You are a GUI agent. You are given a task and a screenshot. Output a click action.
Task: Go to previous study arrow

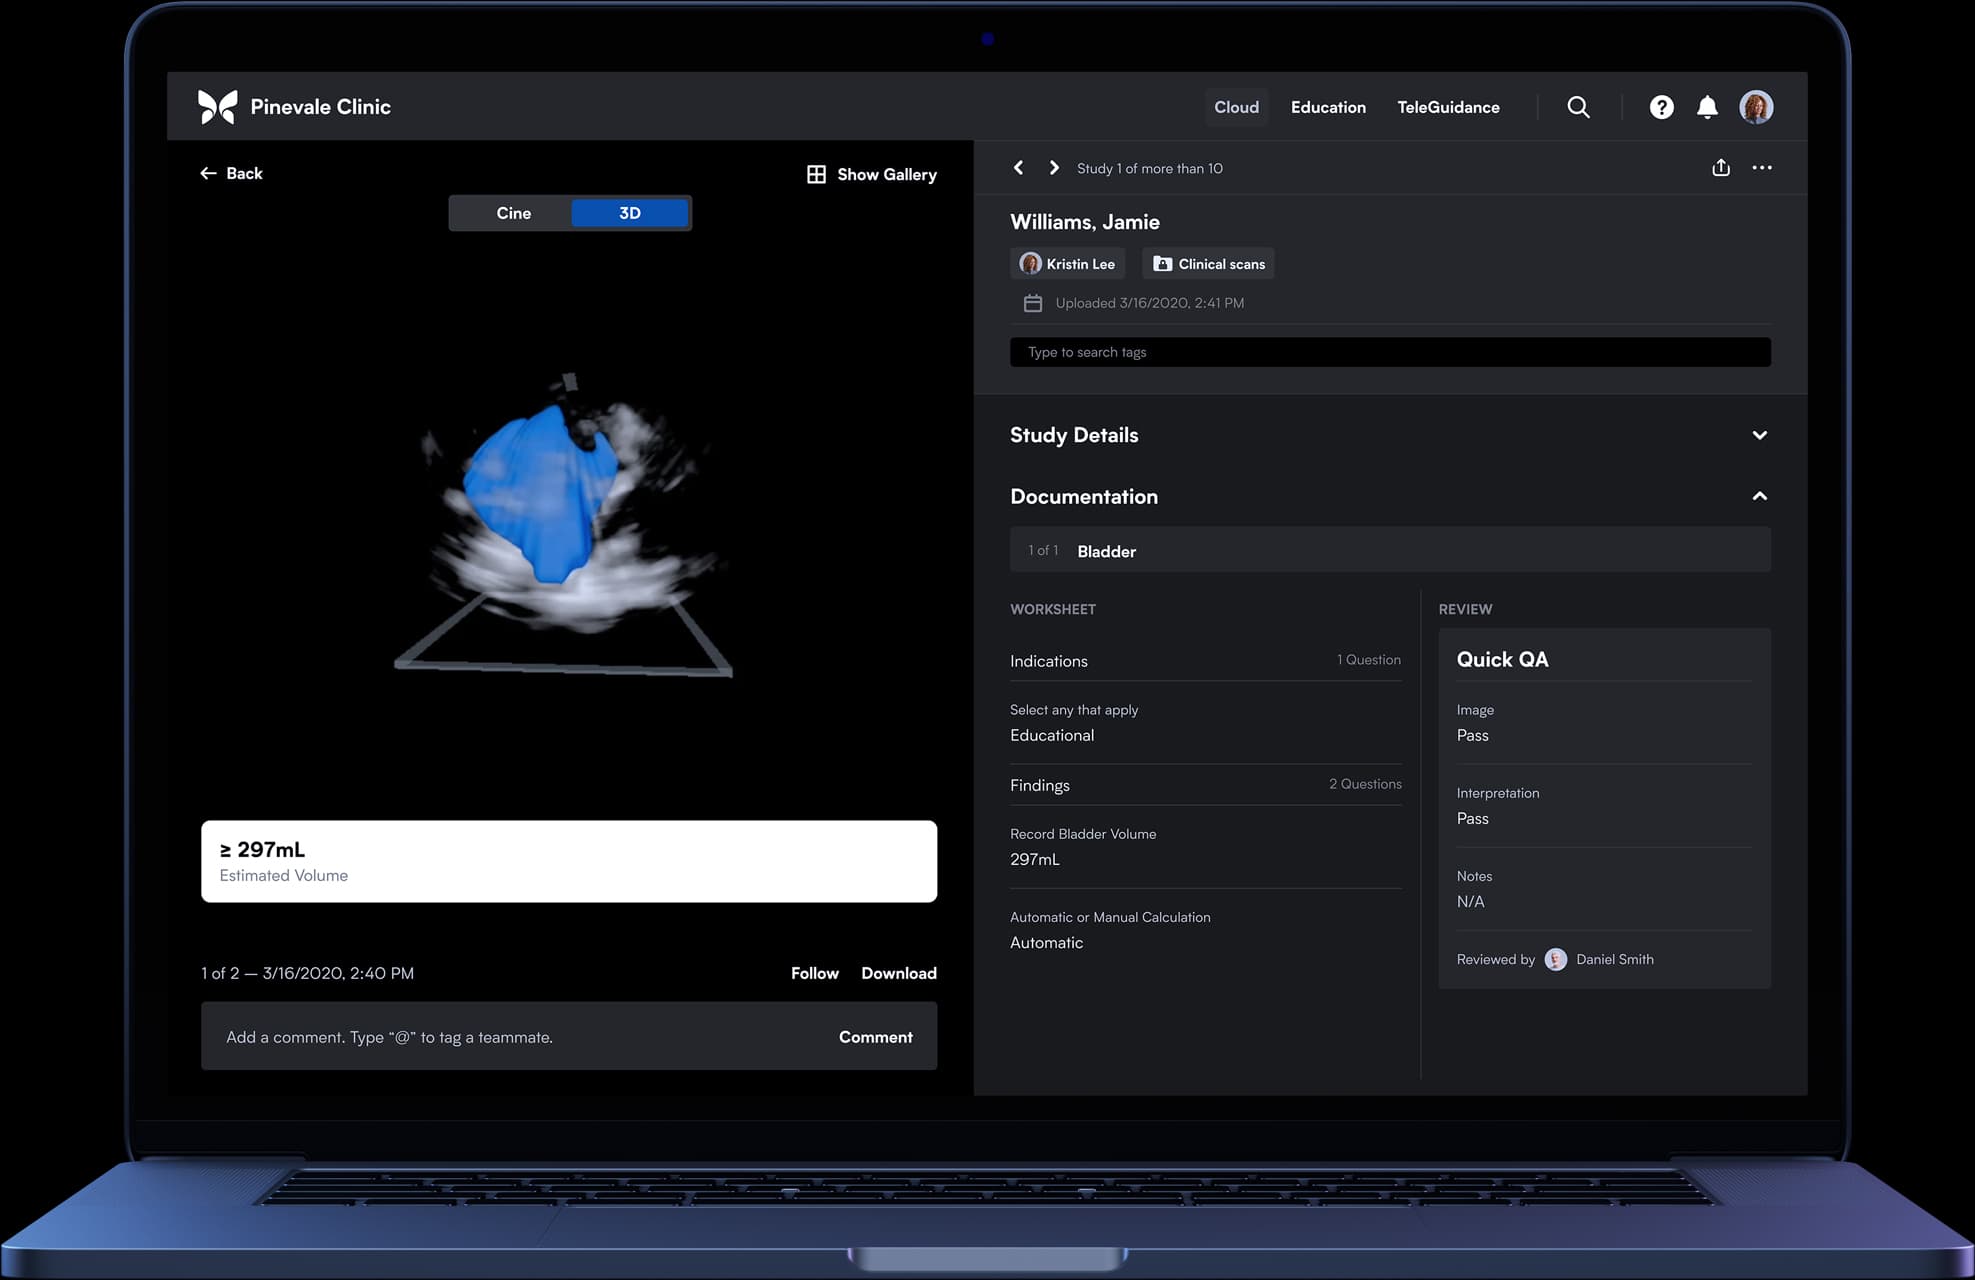click(x=1018, y=168)
